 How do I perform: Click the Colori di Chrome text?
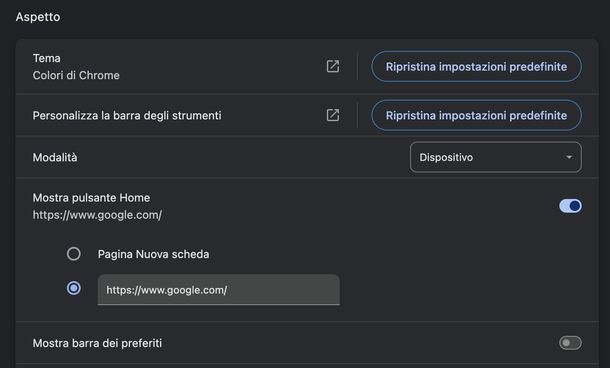(x=76, y=75)
